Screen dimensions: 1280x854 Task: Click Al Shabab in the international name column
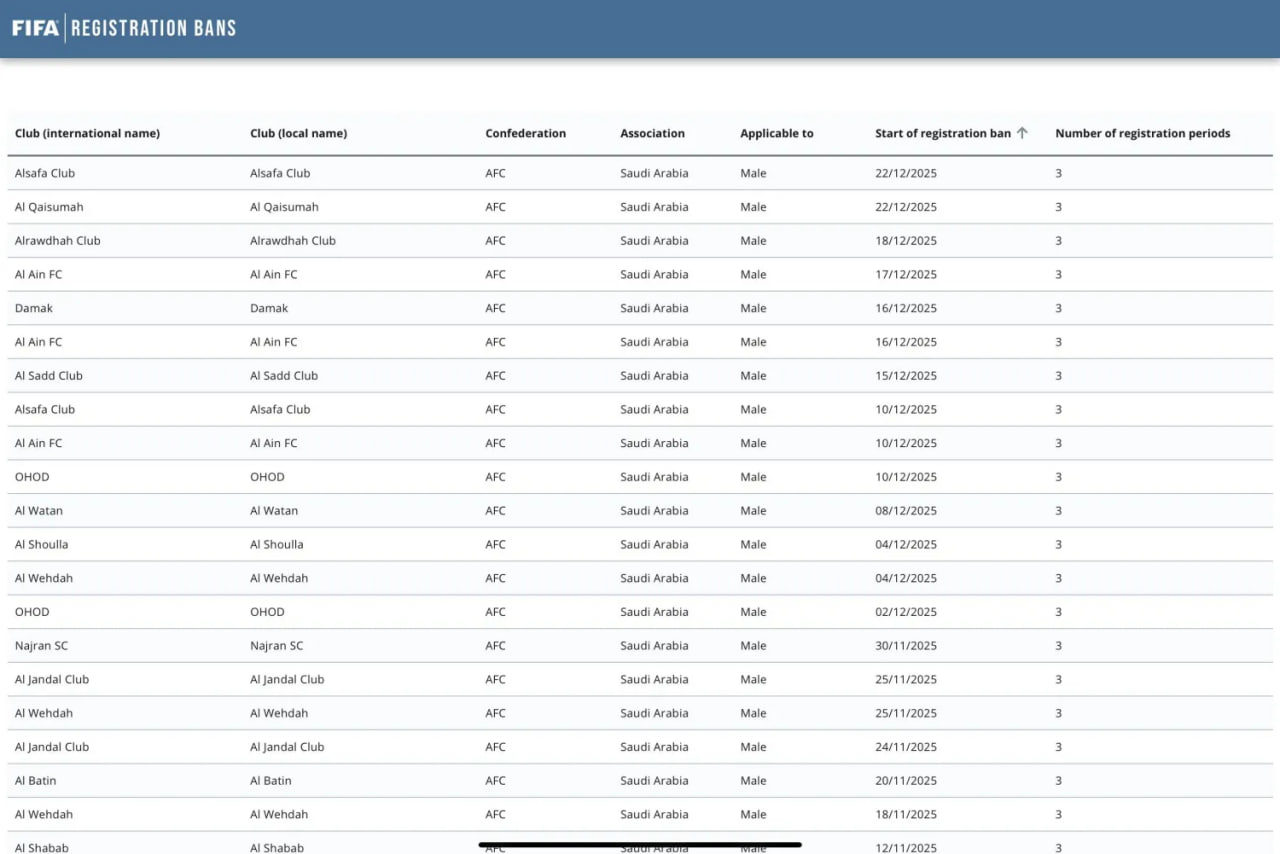(41, 847)
